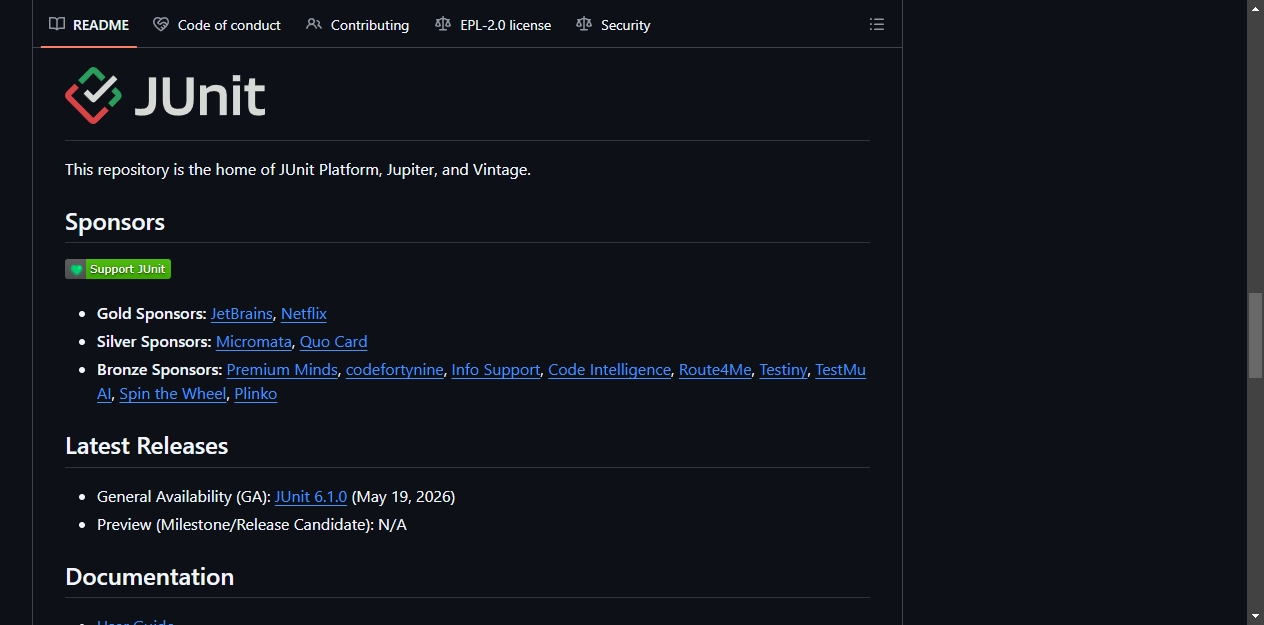Open the Code Intelligence sponsor link
1264x625 pixels.
[x=610, y=370]
